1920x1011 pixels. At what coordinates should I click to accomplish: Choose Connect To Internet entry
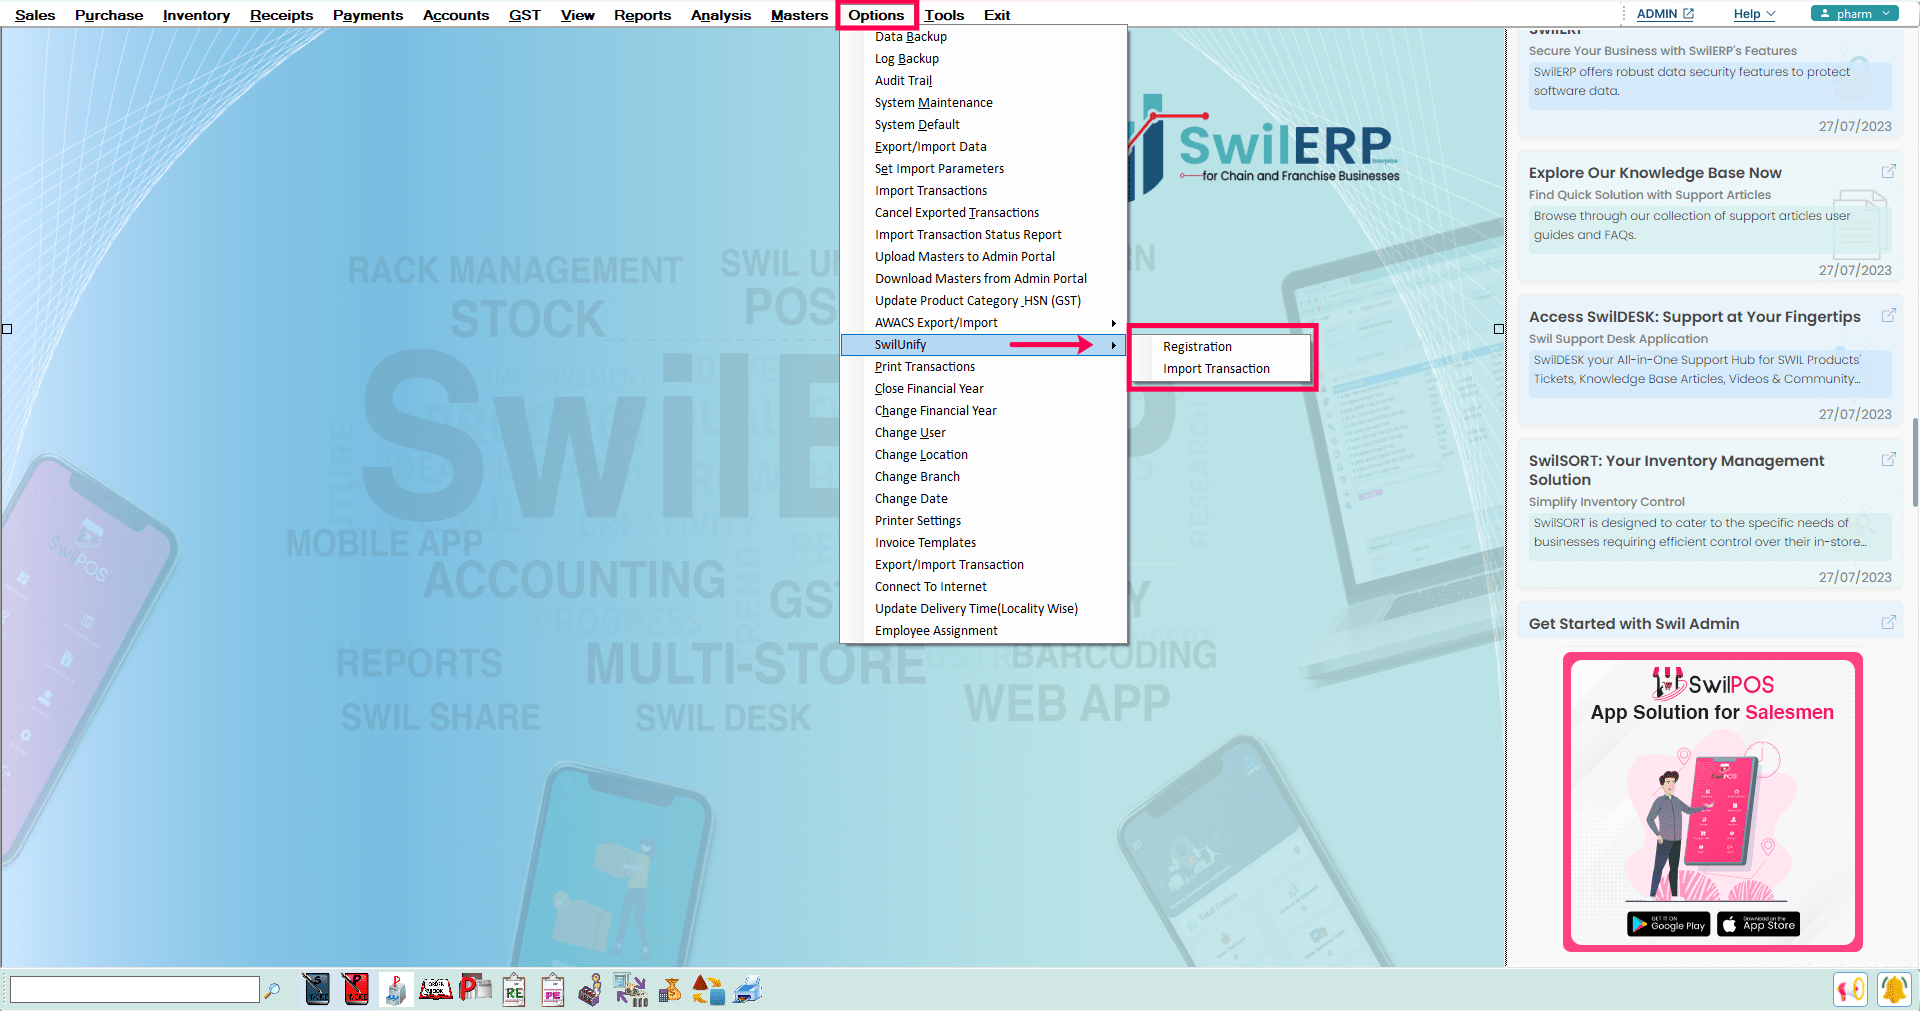pos(983,587)
